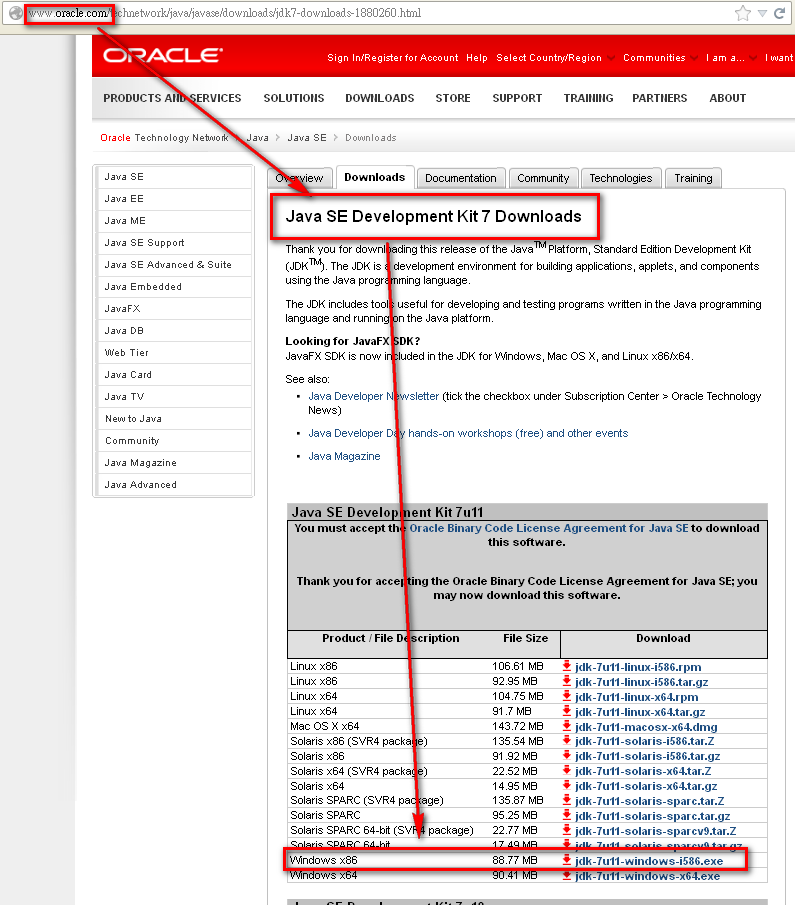This screenshot has width=795, height=905.
Task: Click the download arrow icon beside jdk-7u11-solaris-x64.tar.Z
Action: tap(567, 771)
